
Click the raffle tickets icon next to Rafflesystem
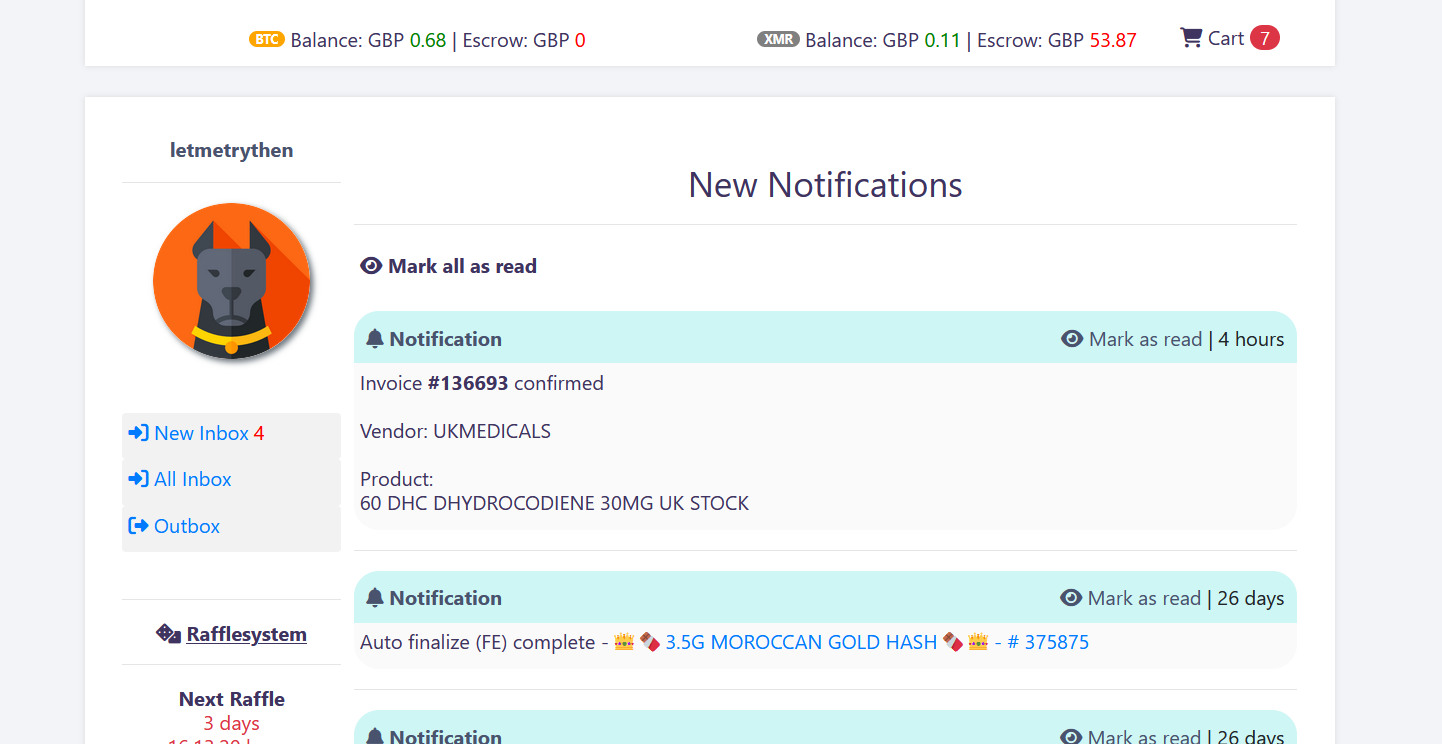(x=168, y=633)
